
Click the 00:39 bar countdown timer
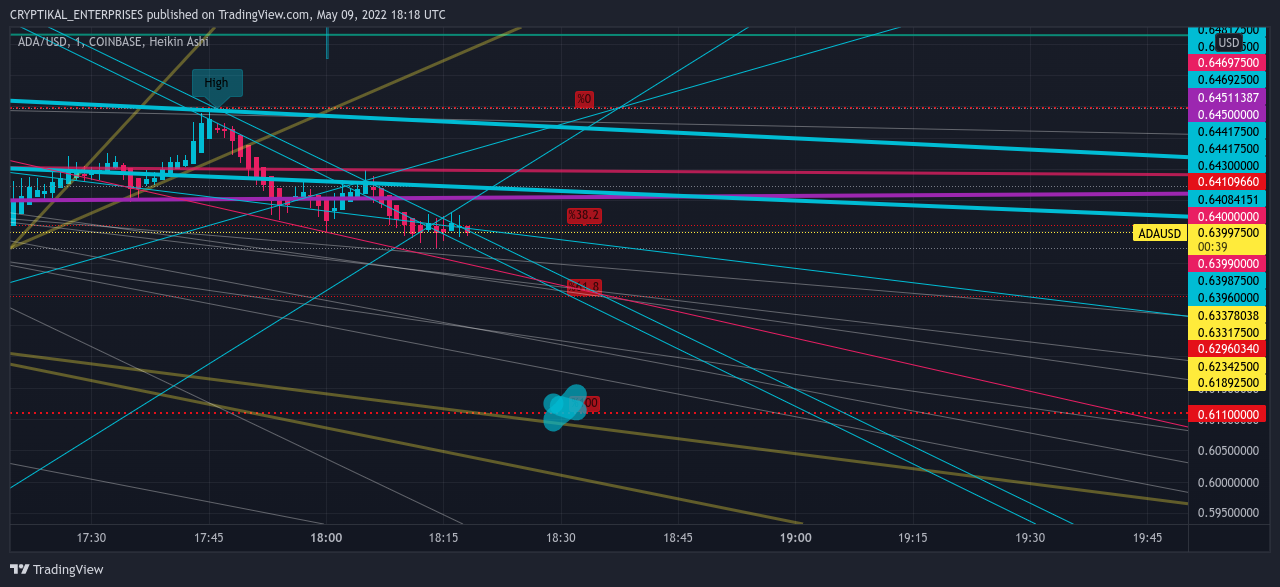(1213, 247)
